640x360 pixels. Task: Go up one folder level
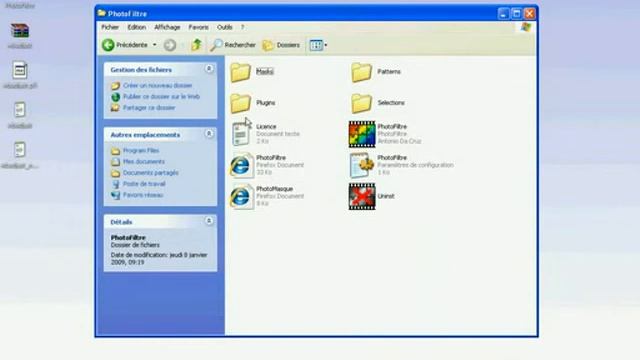(x=196, y=45)
